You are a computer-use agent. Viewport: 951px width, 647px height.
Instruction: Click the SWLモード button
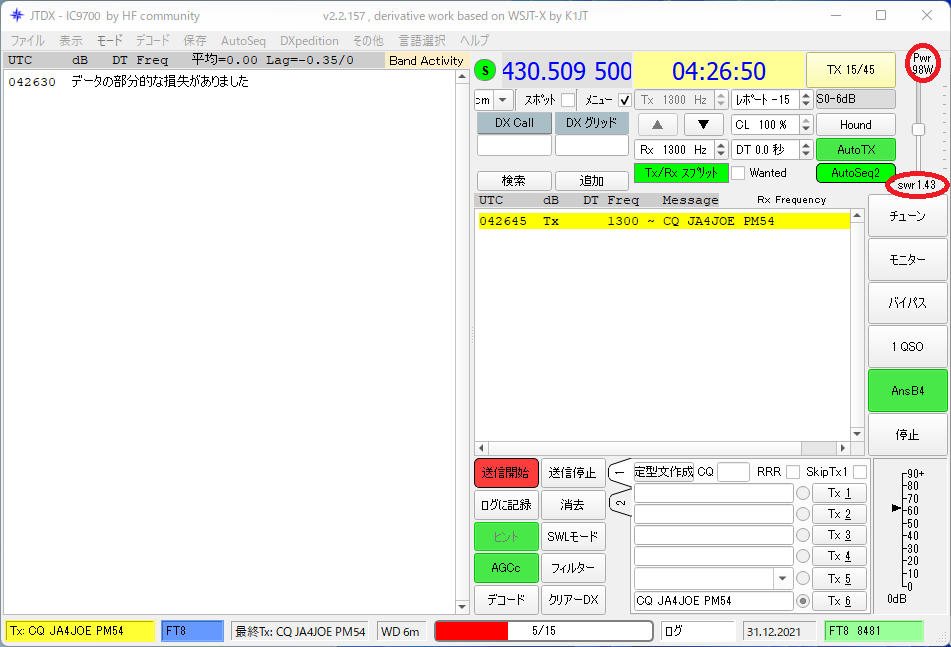[573, 537]
